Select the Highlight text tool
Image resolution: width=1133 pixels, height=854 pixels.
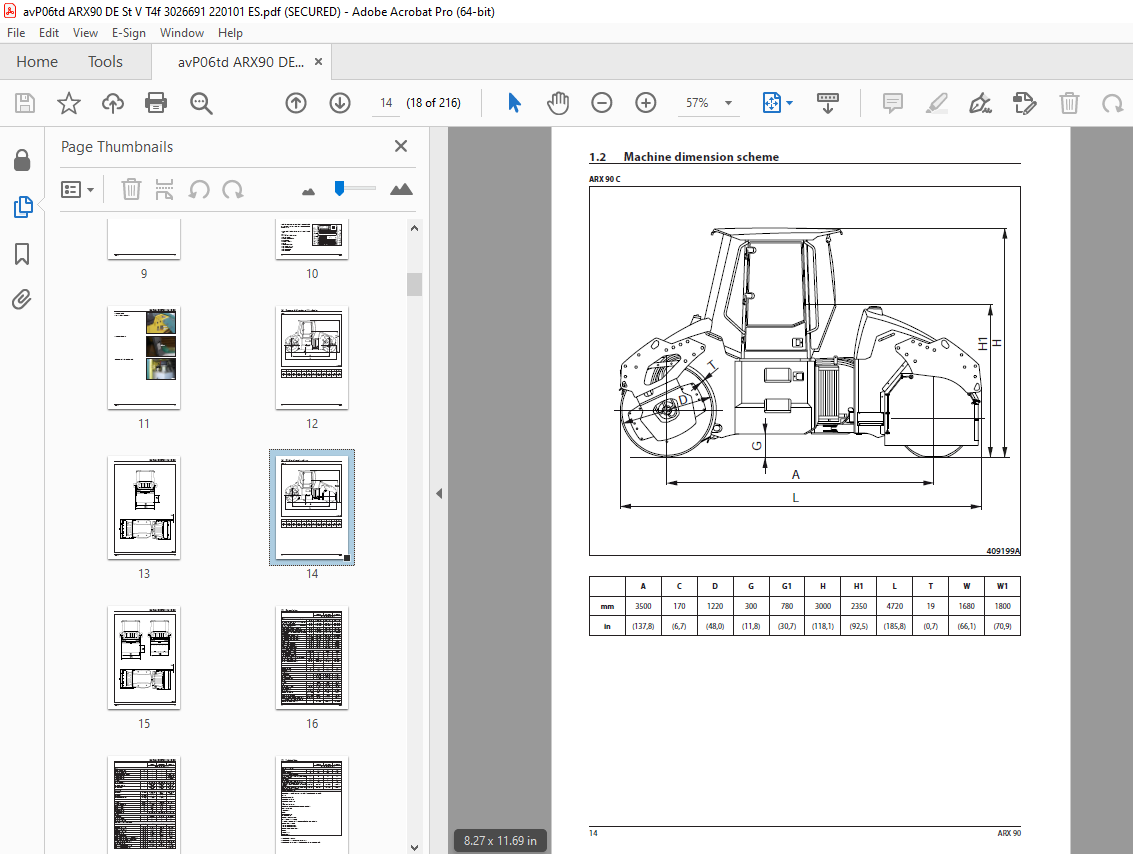pos(936,103)
